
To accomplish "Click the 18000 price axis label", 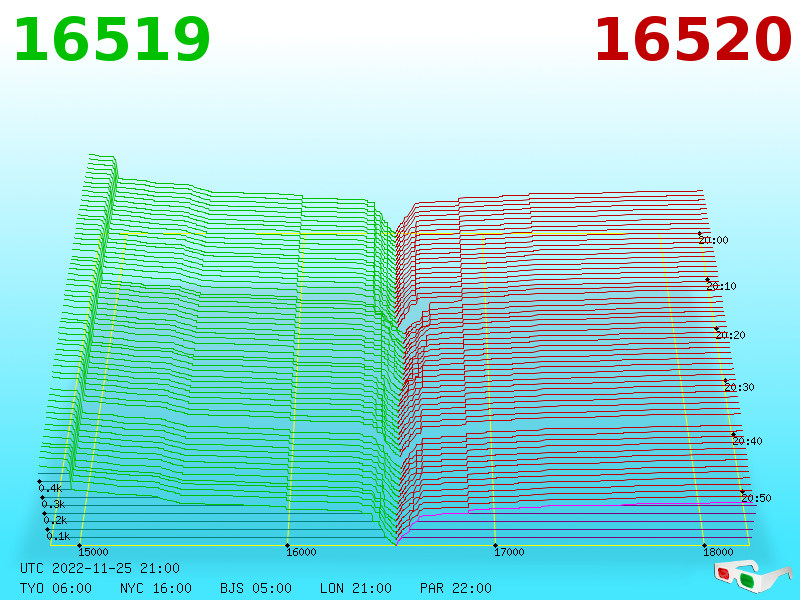I will point(718,552).
